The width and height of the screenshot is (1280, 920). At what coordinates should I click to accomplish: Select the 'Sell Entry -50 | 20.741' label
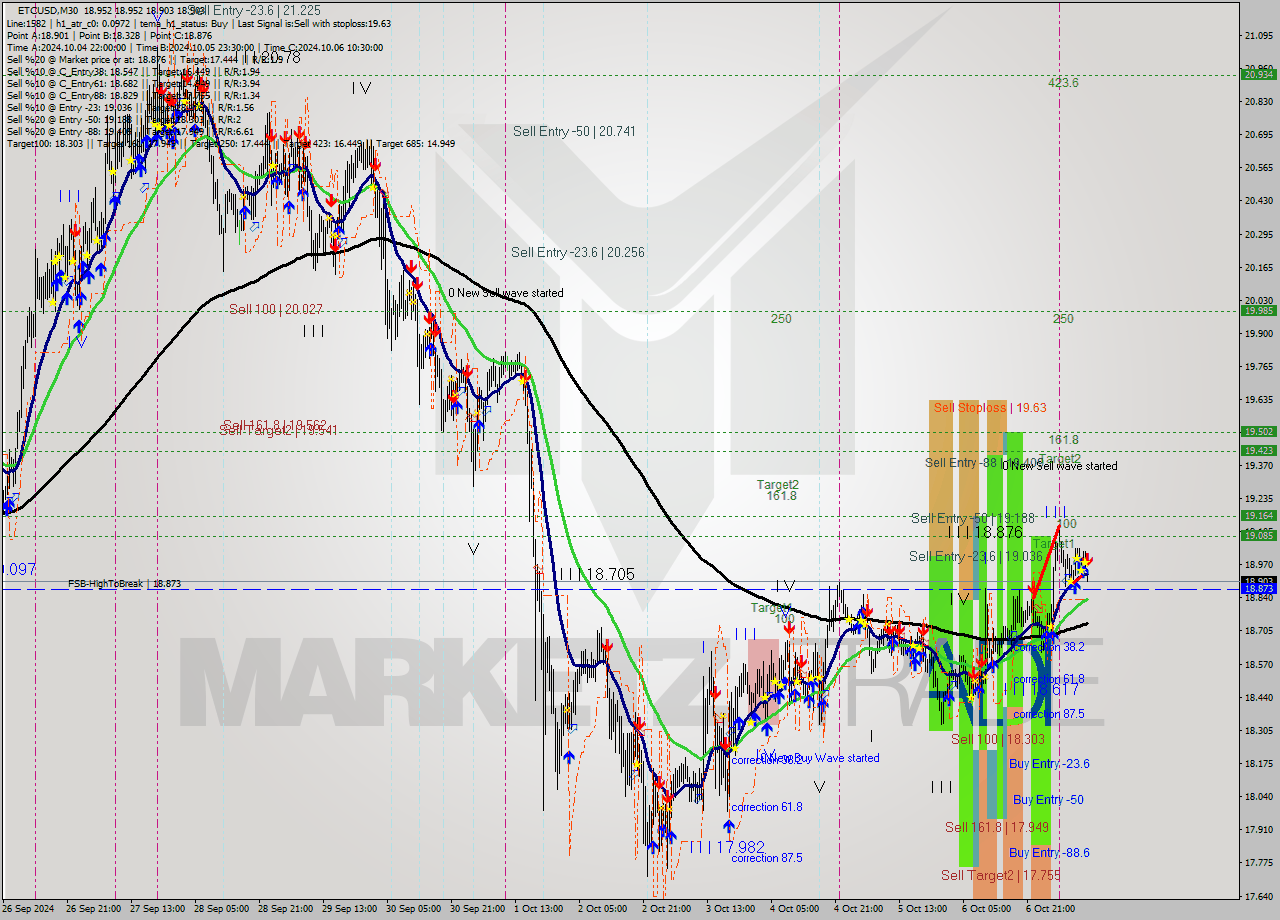pos(574,131)
